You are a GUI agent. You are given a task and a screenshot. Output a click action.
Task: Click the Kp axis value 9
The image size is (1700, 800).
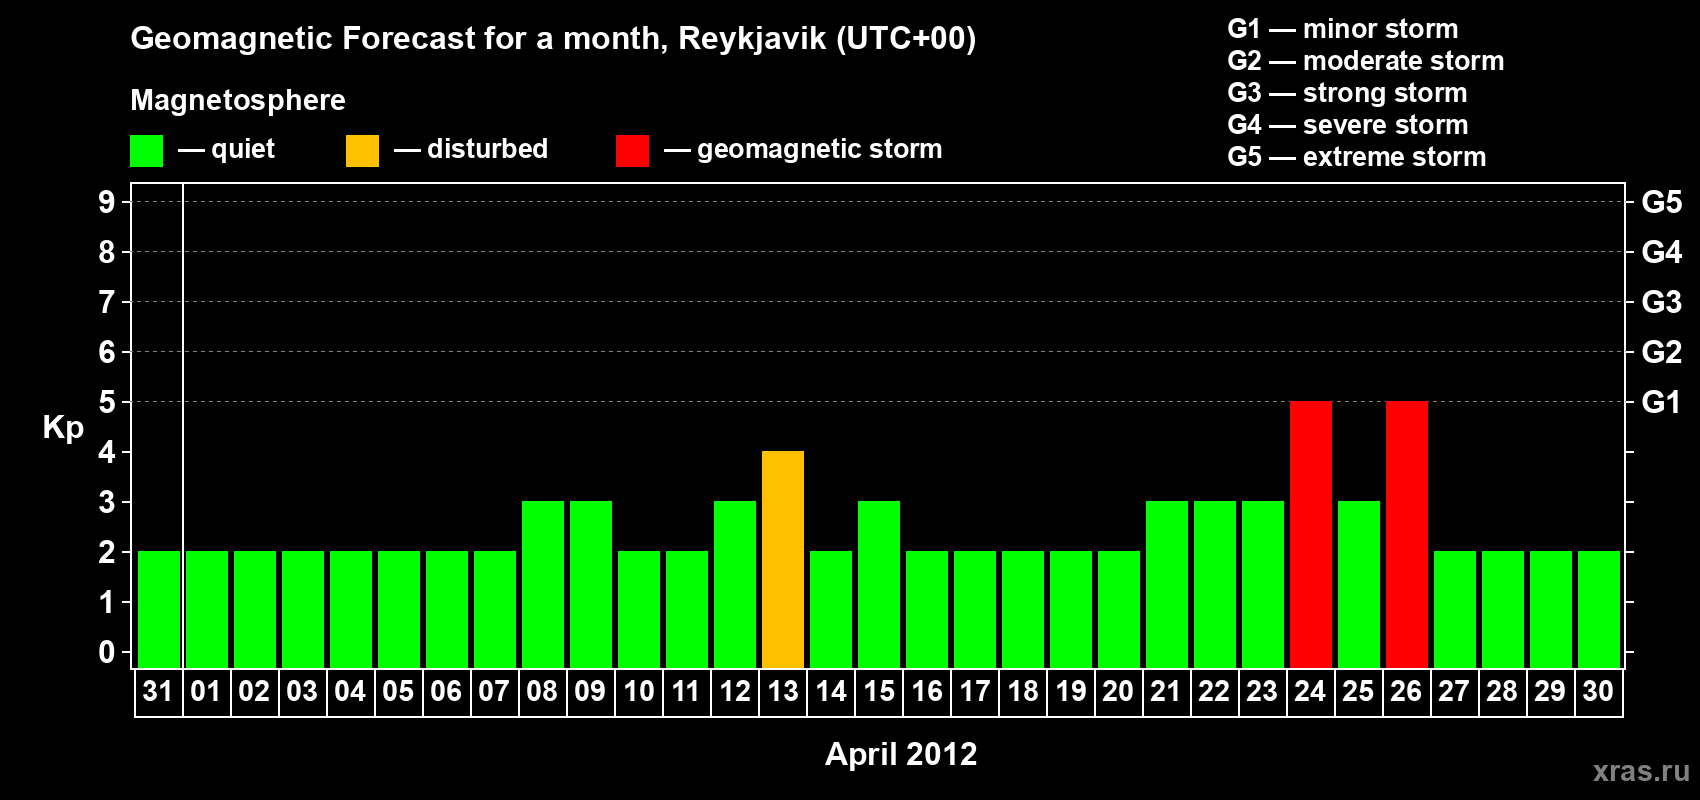107,202
